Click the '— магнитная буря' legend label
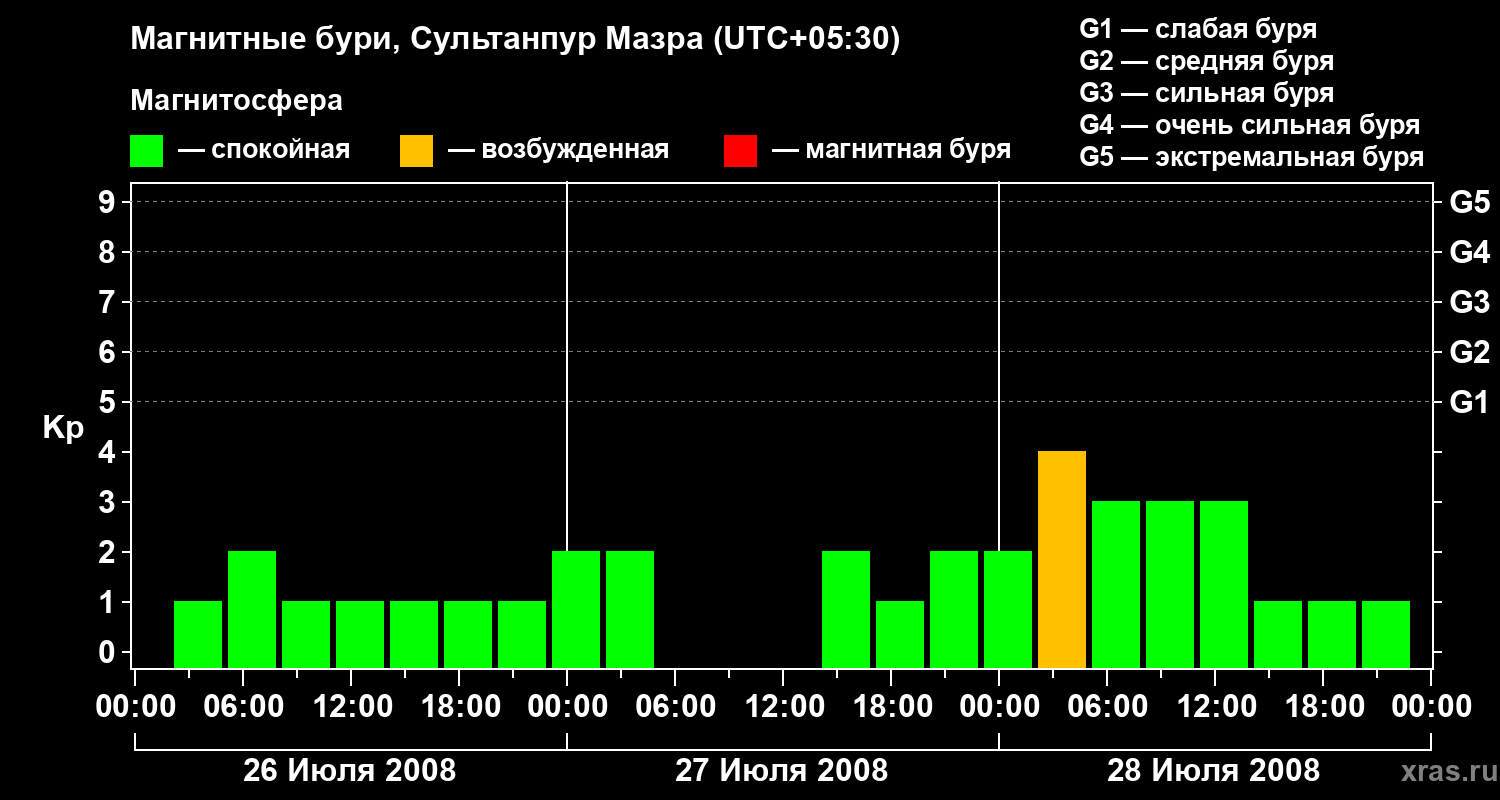 pyautogui.click(x=892, y=151)
